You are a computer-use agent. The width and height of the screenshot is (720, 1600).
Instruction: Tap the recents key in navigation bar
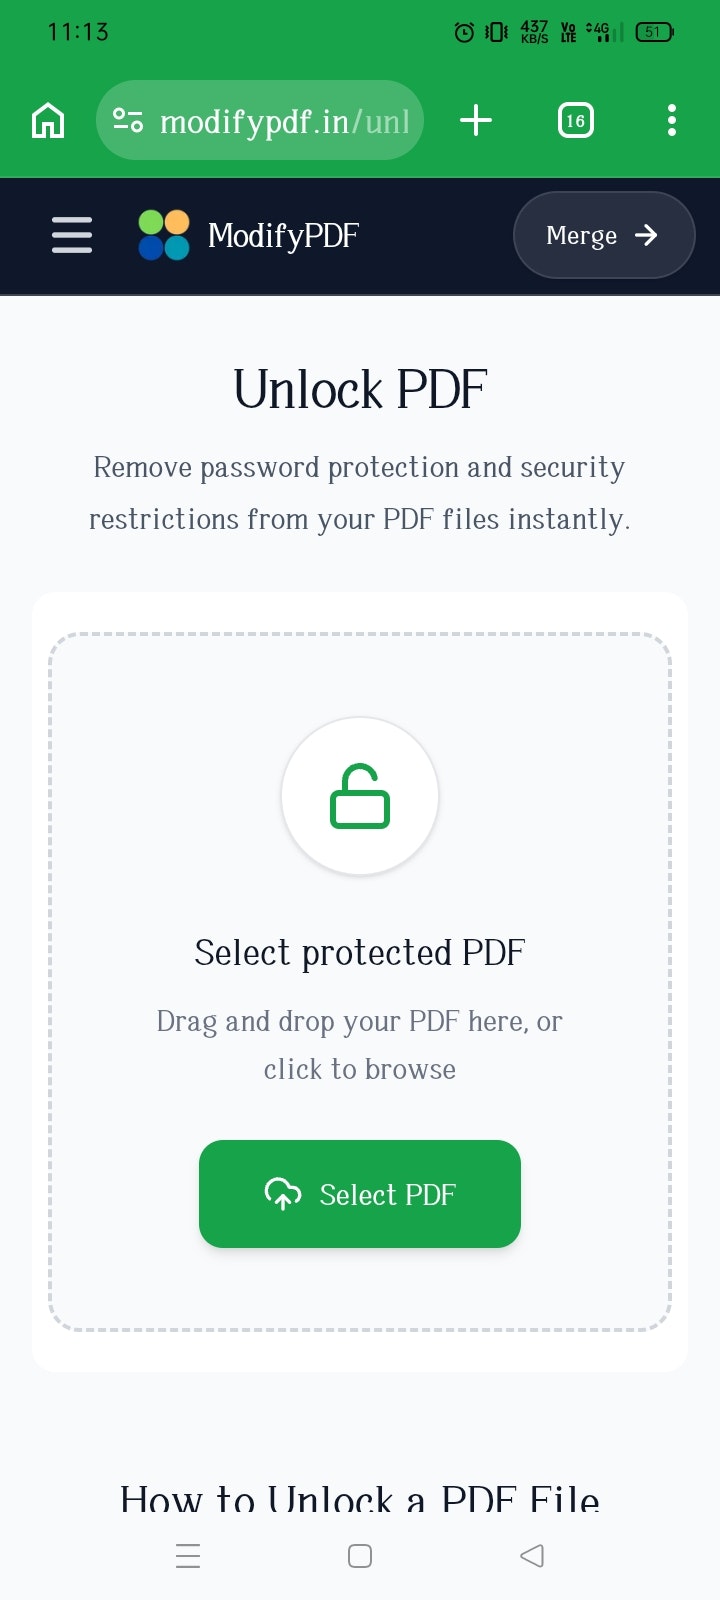[188, 1556]
